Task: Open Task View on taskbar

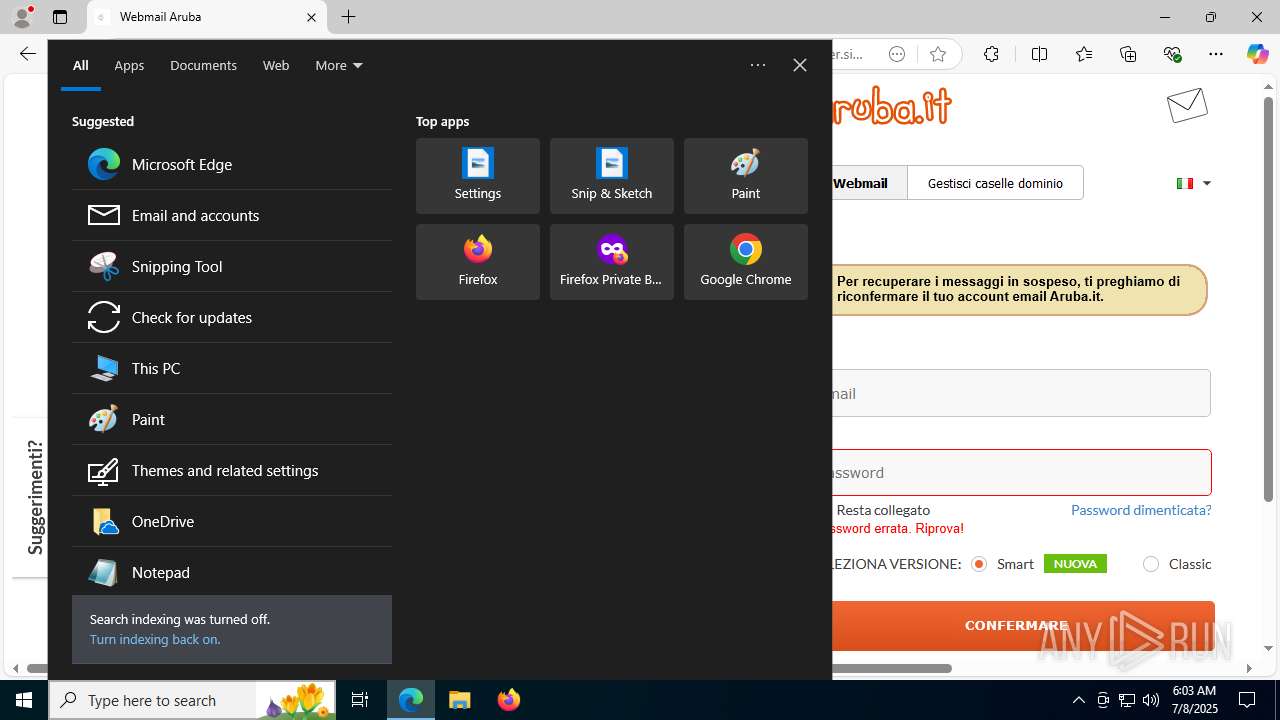Action: (x=360, y=700)
